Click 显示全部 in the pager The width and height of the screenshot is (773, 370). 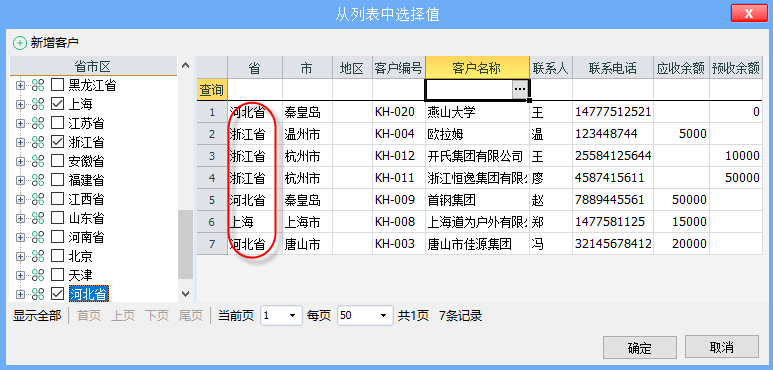point(37,316)
